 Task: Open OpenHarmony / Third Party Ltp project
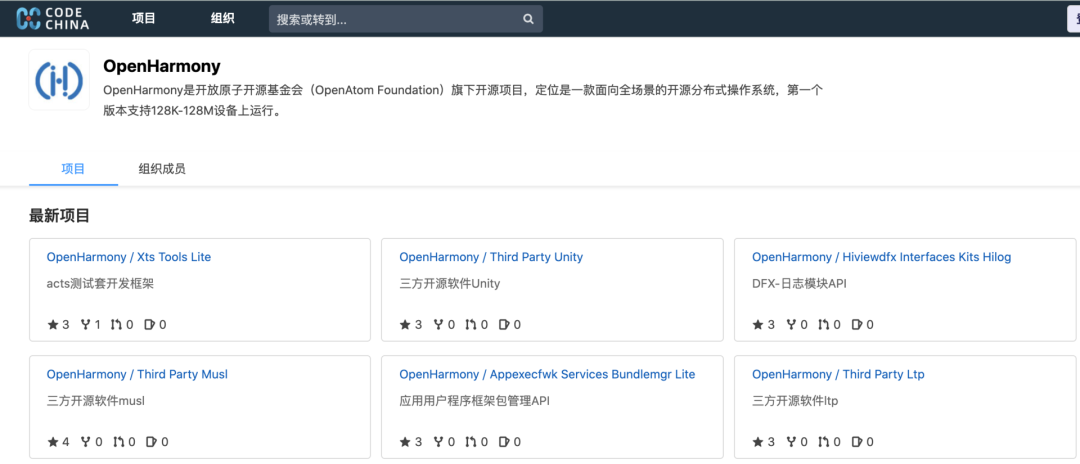(838, 375)
